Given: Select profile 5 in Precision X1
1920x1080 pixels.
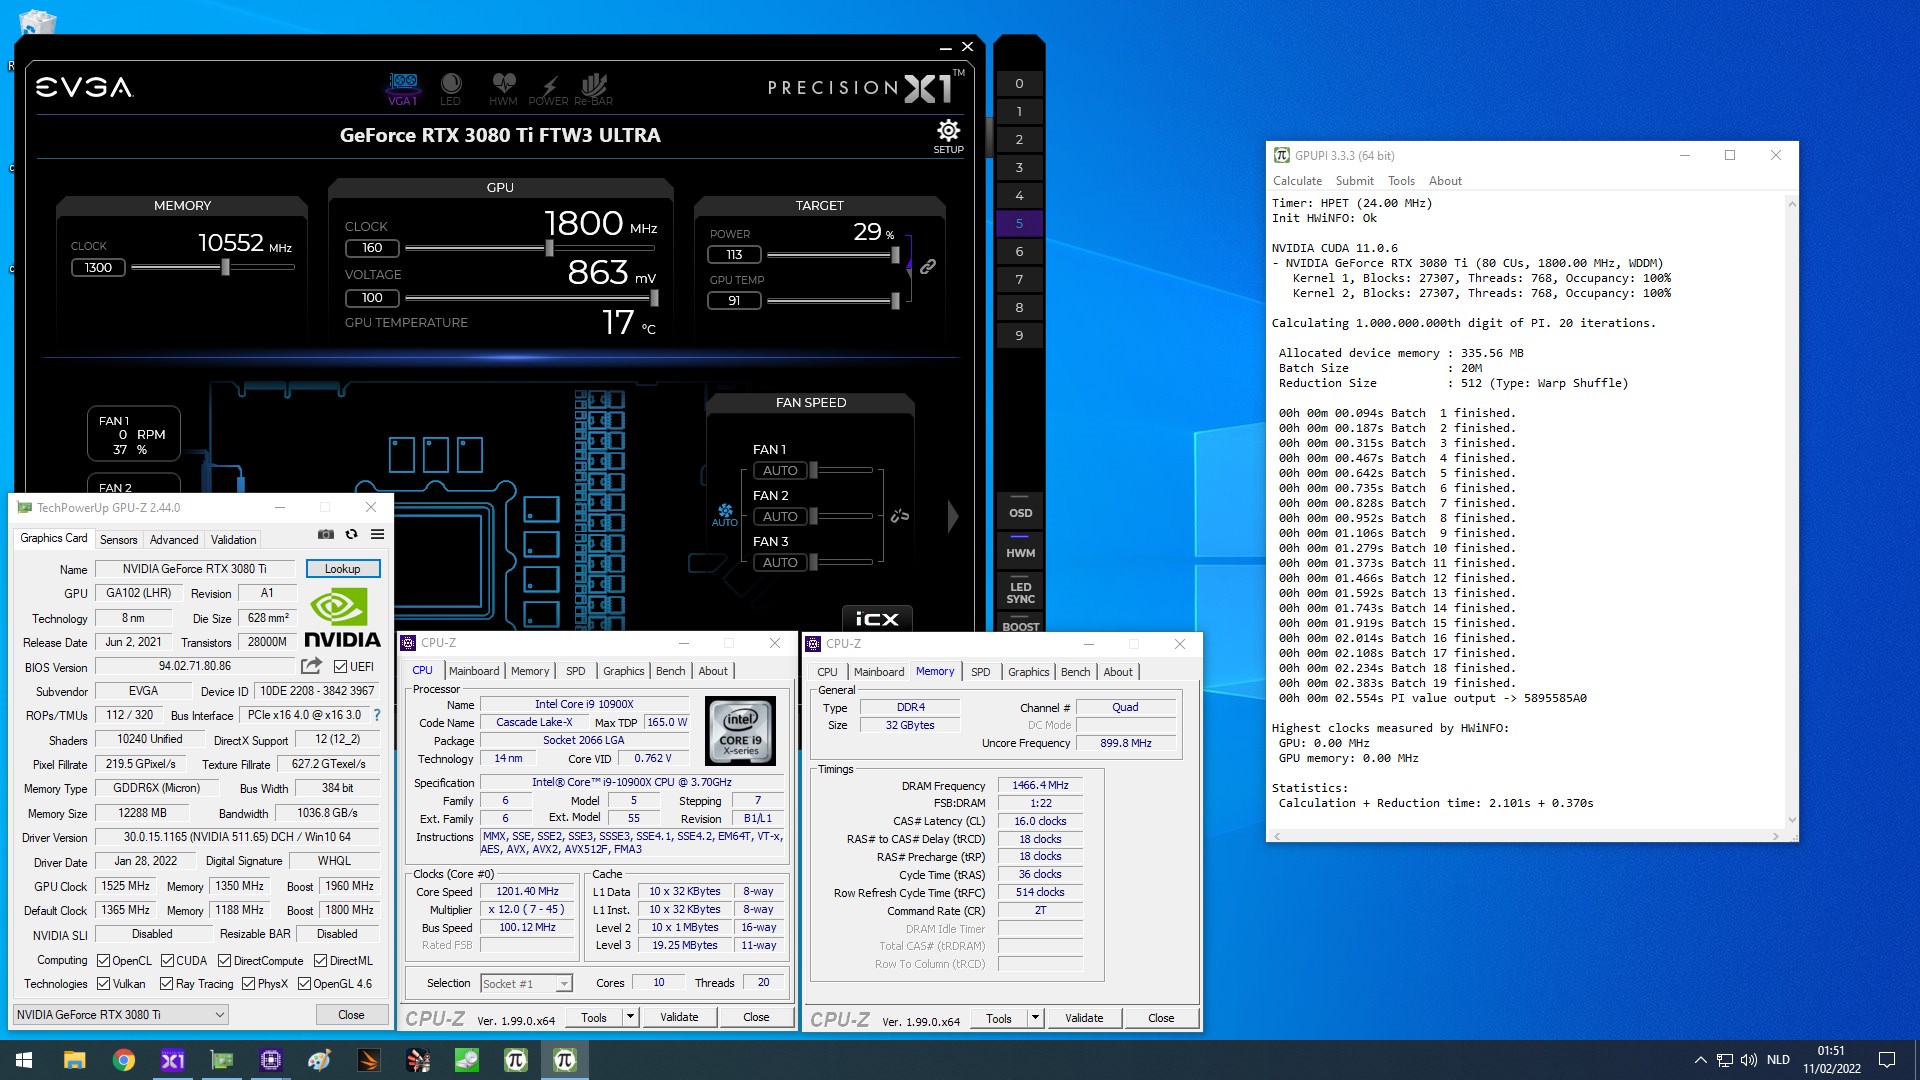Looking at the screenshot, I should 1019,223.
